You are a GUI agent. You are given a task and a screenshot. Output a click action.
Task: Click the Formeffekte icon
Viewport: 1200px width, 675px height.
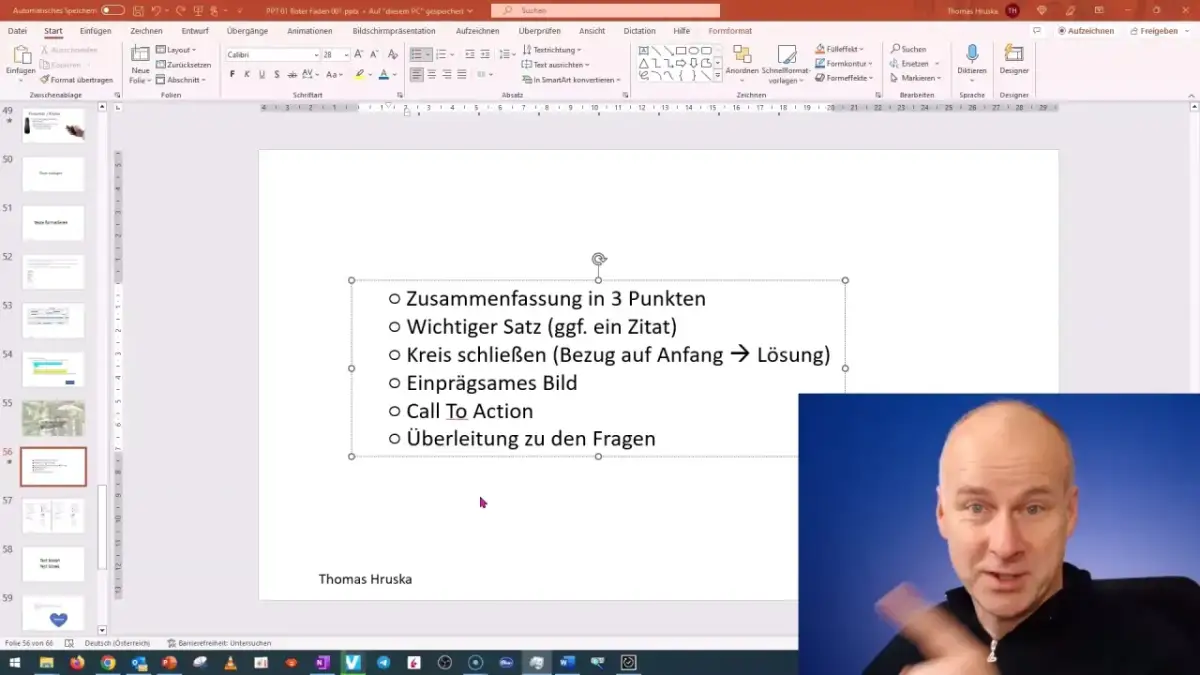(821, 78)
